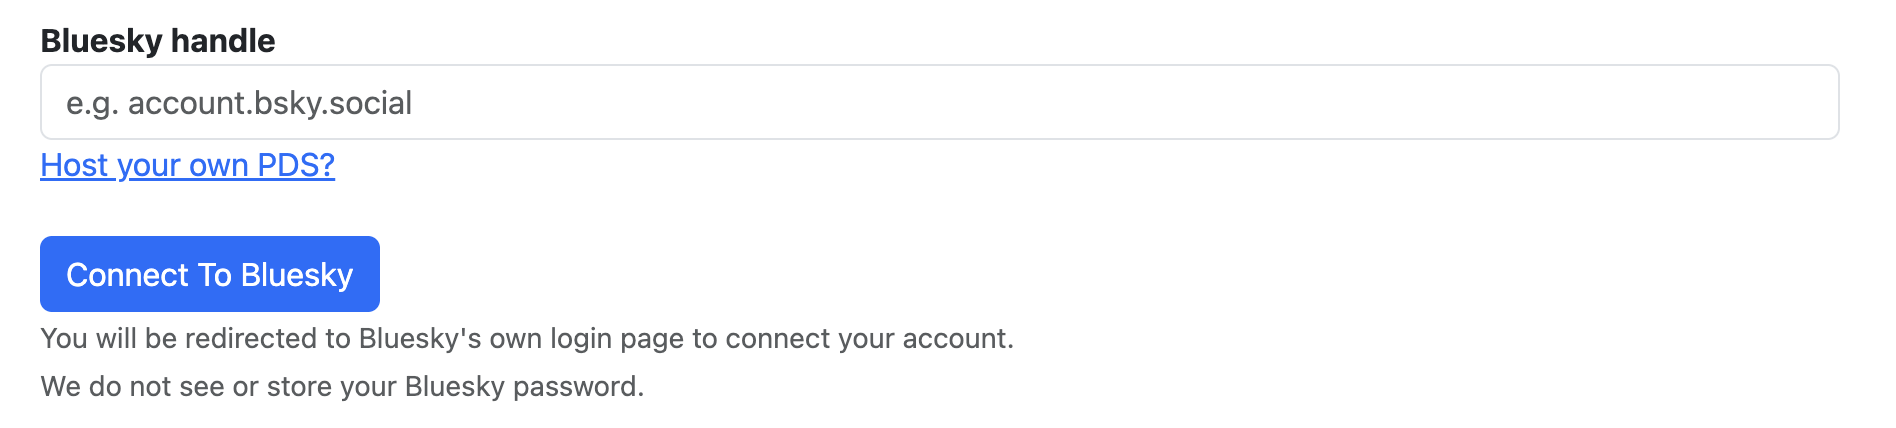
Task: Click the redirect notice text below the button
Action: (526, 339)
